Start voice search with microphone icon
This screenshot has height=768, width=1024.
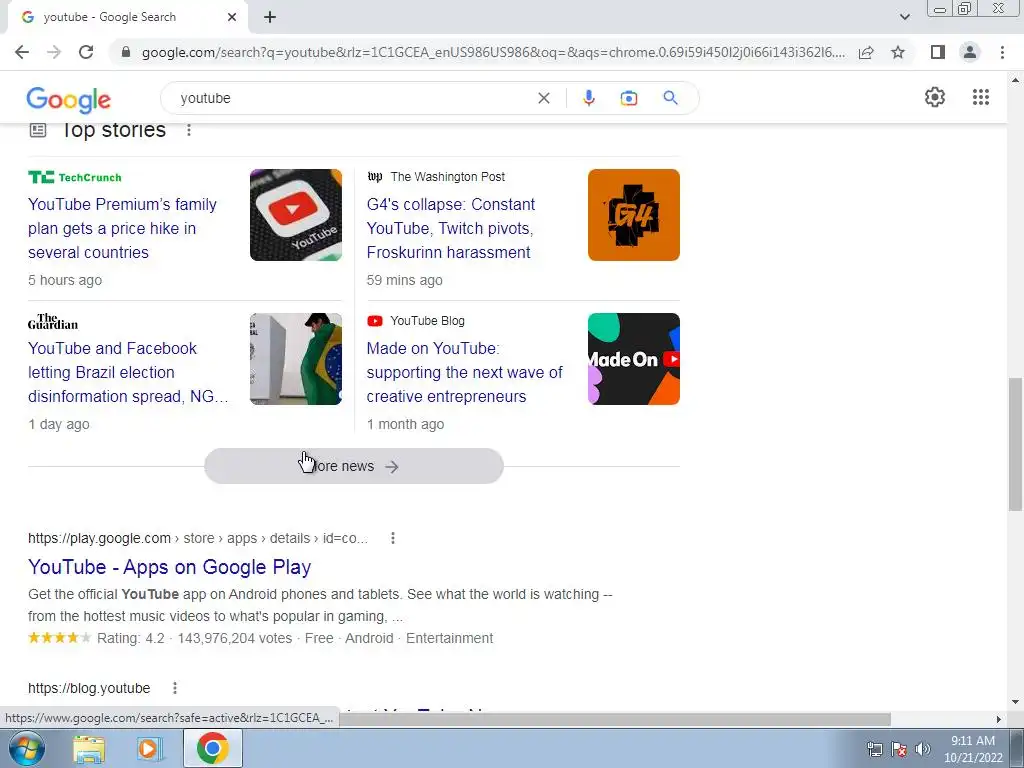[588, 98]
